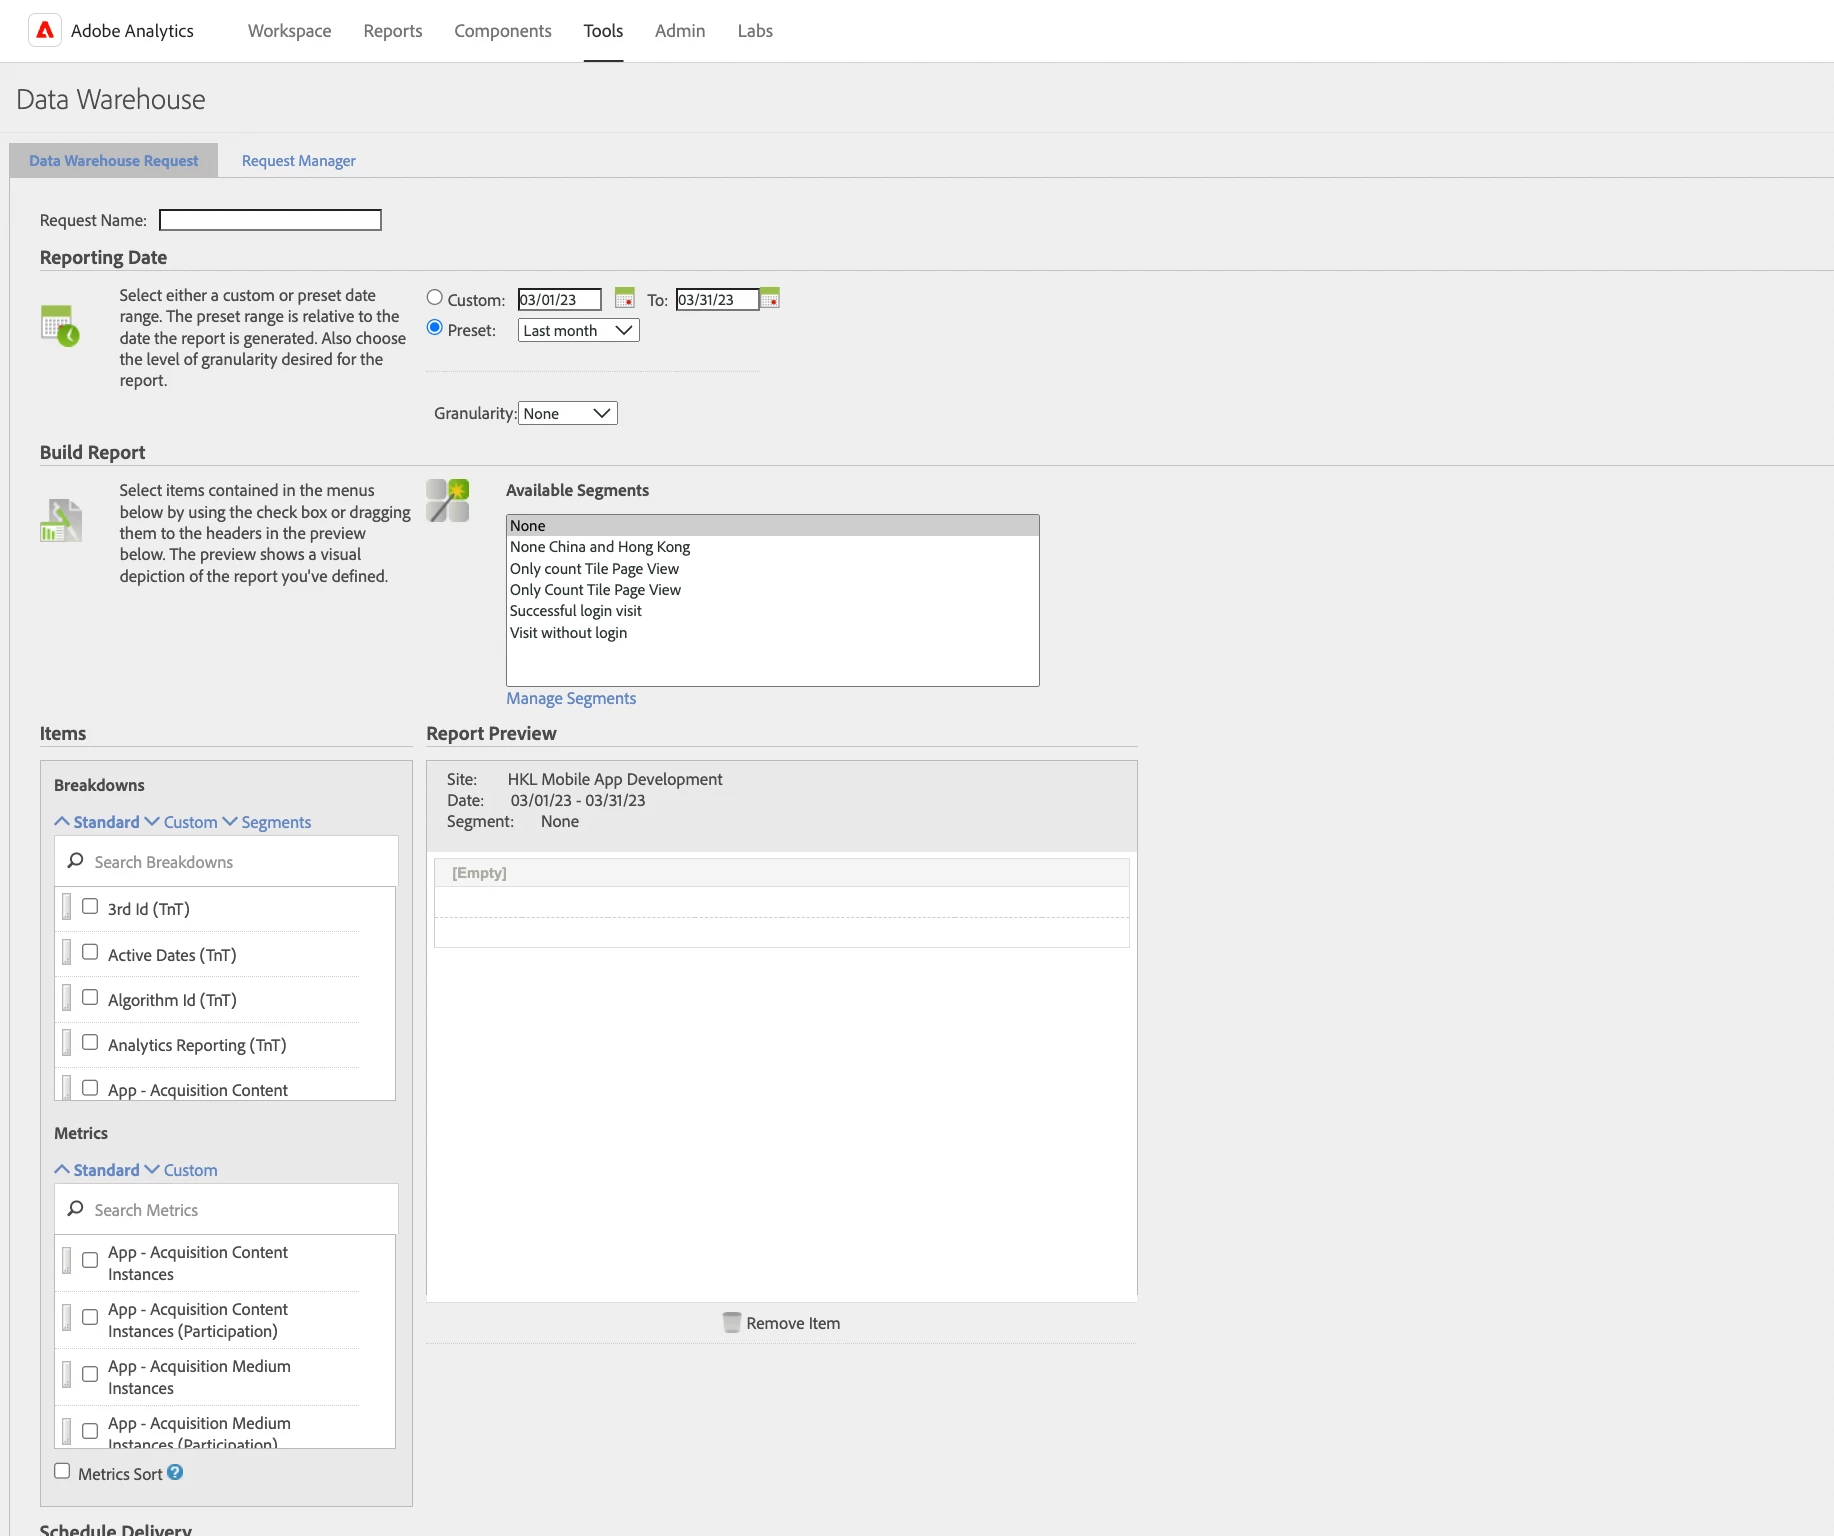
Task: Select 'Only Count Tile Page View' capitalized segment
Action: point(772,590)
